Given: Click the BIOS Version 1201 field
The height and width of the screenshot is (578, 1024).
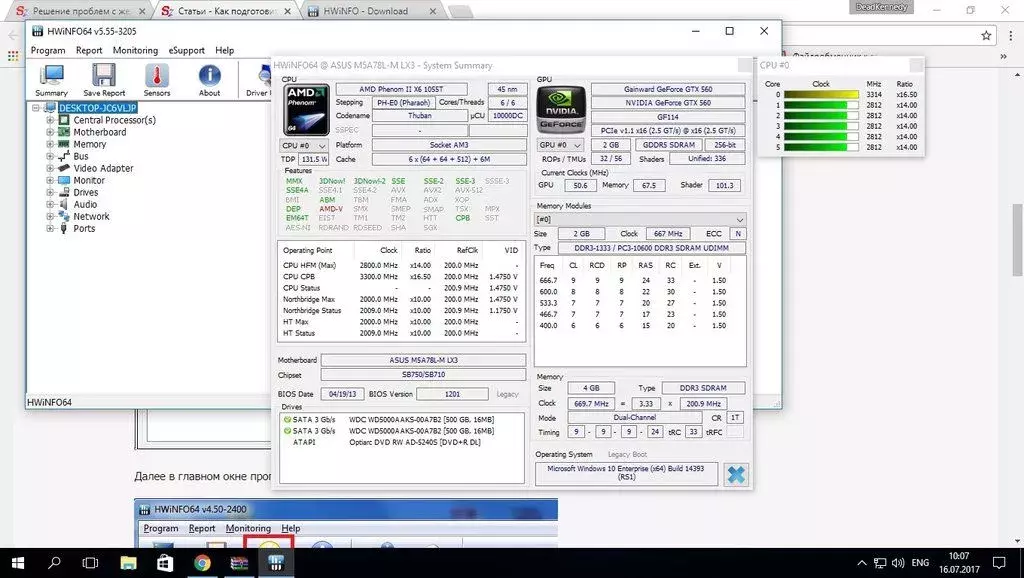Looking at the screenshot, I should (x=452, y=394).
